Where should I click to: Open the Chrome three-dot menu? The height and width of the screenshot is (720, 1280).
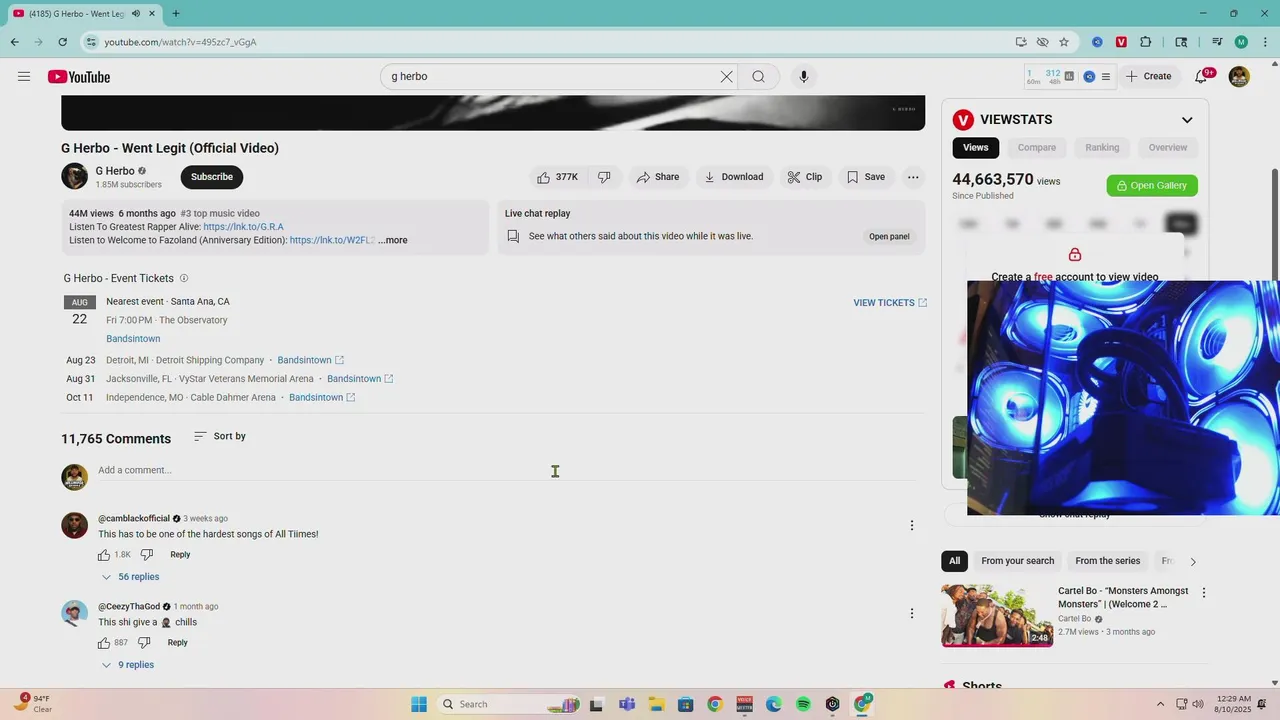[1264, 42]
